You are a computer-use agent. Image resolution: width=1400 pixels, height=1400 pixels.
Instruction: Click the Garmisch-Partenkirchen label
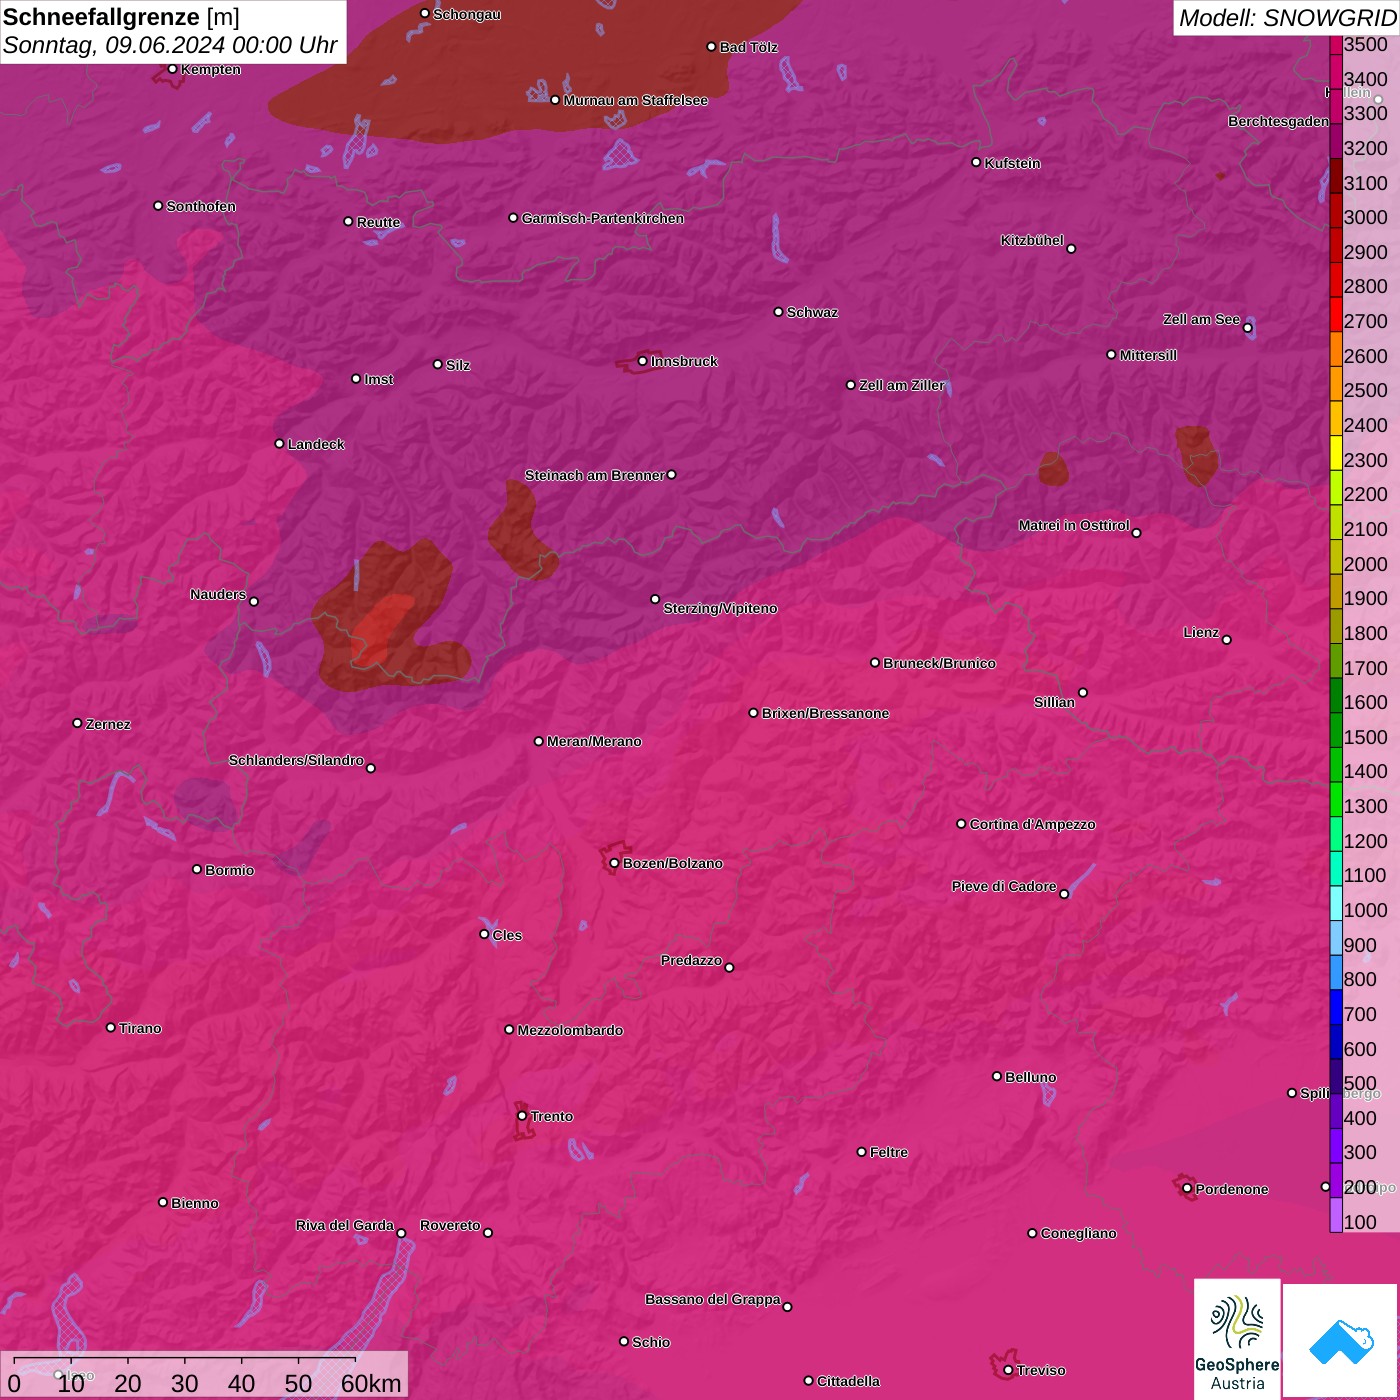click(603, 218)
